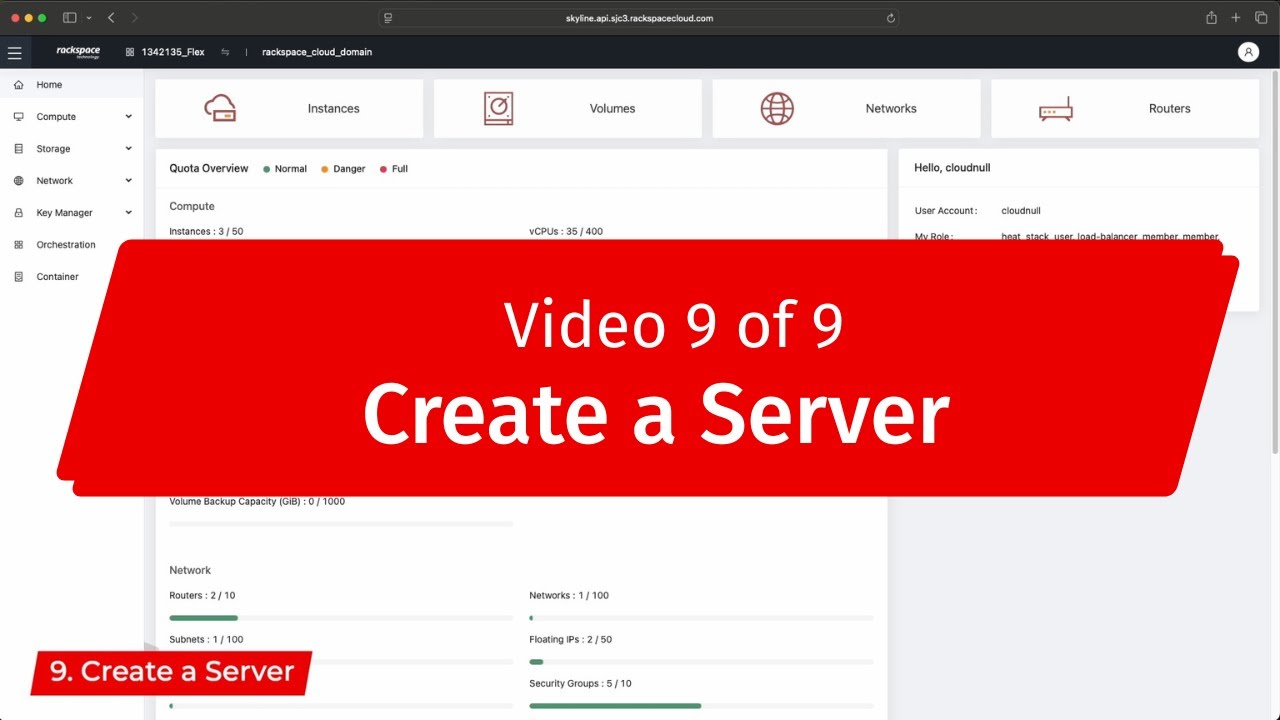Viewport: 1280px width, 720px height.
Task: Select rackspace_cloud_domain label
Action: pos(317,52)
